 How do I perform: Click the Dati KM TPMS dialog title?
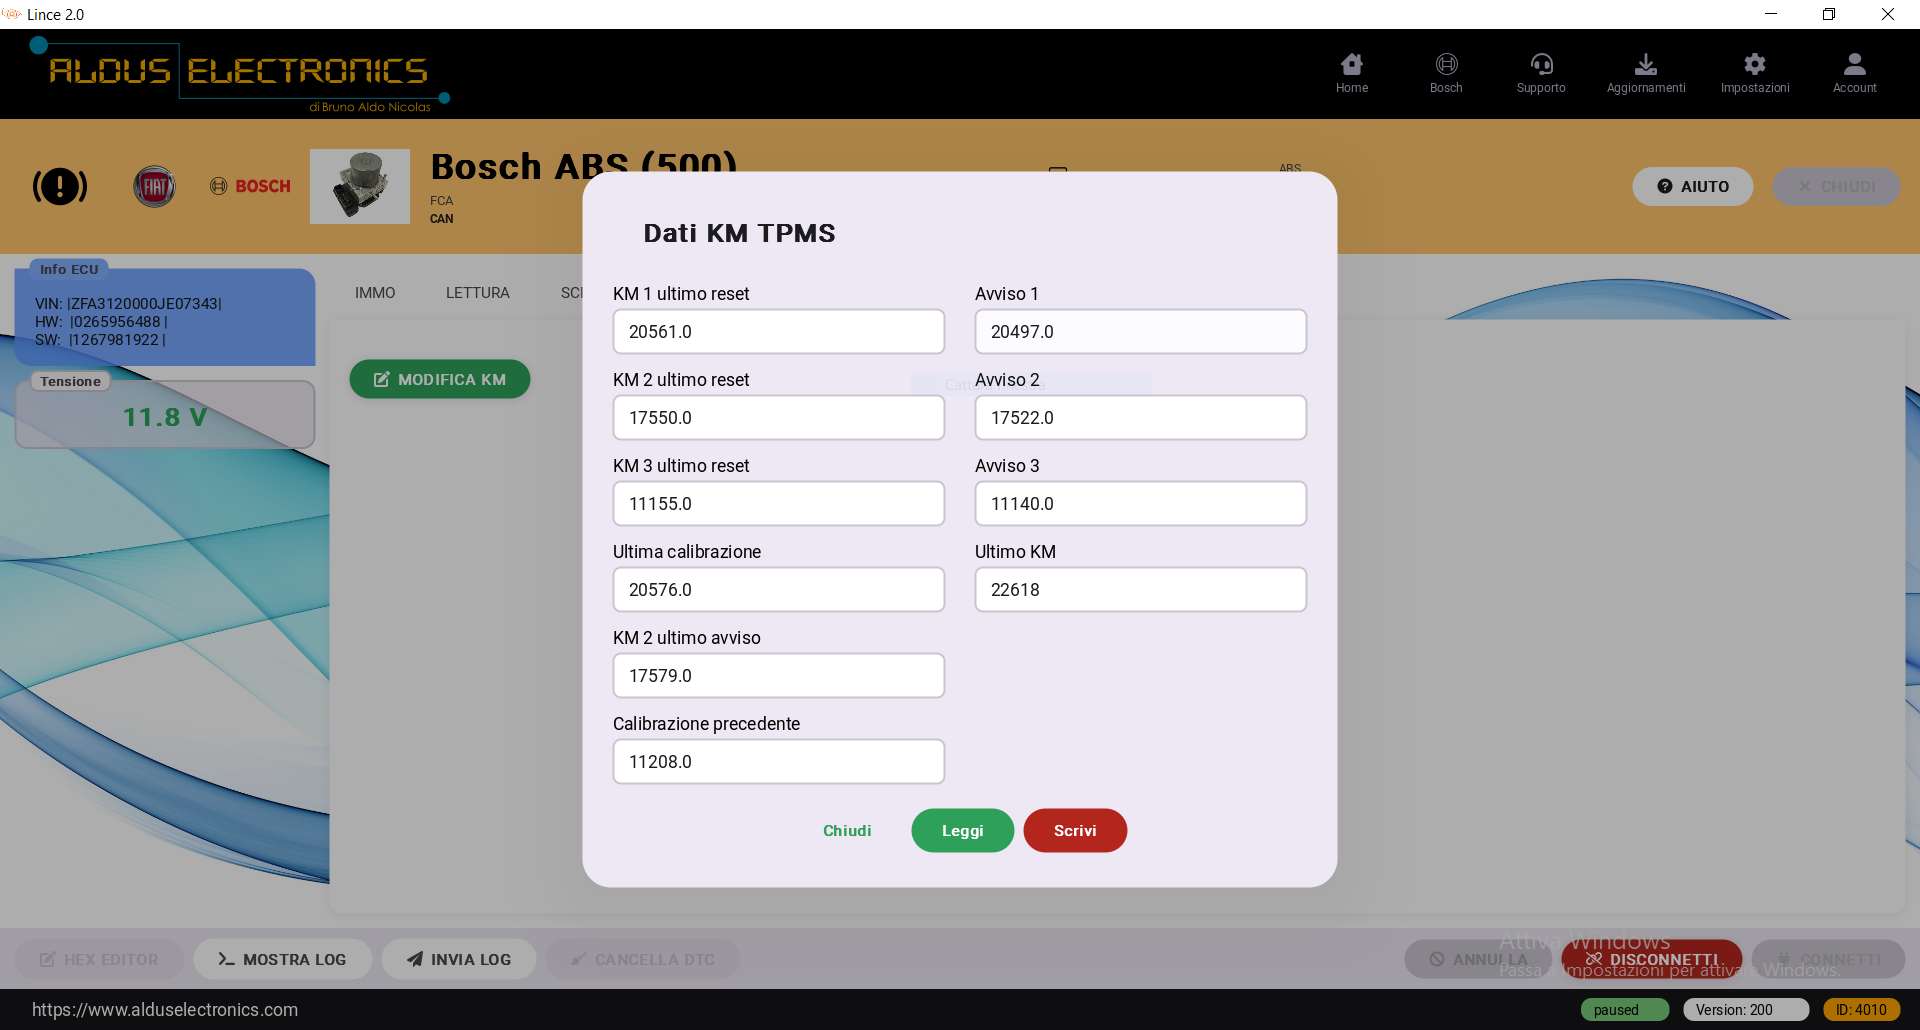(x=739, y=233)
